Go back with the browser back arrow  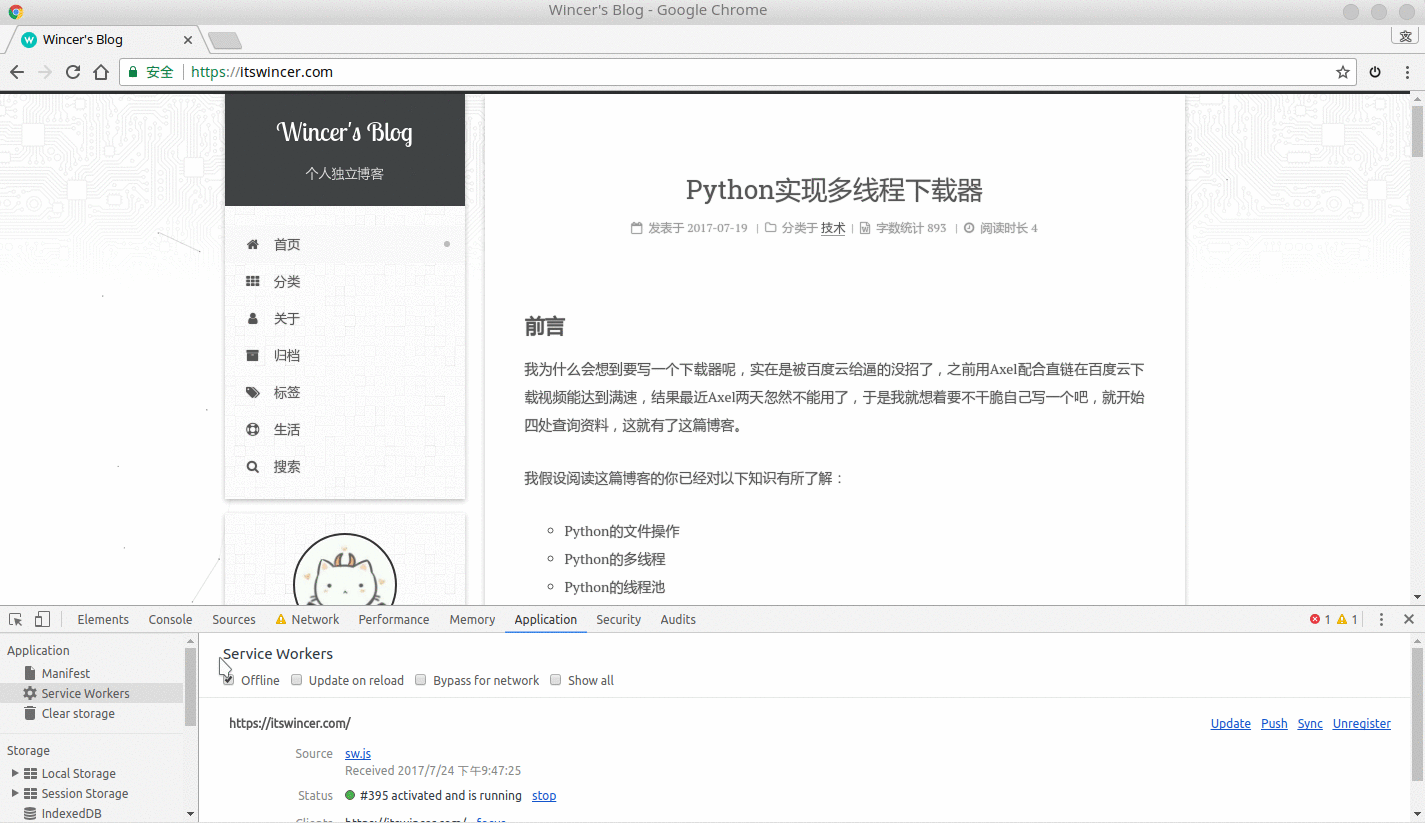[17, 72]
